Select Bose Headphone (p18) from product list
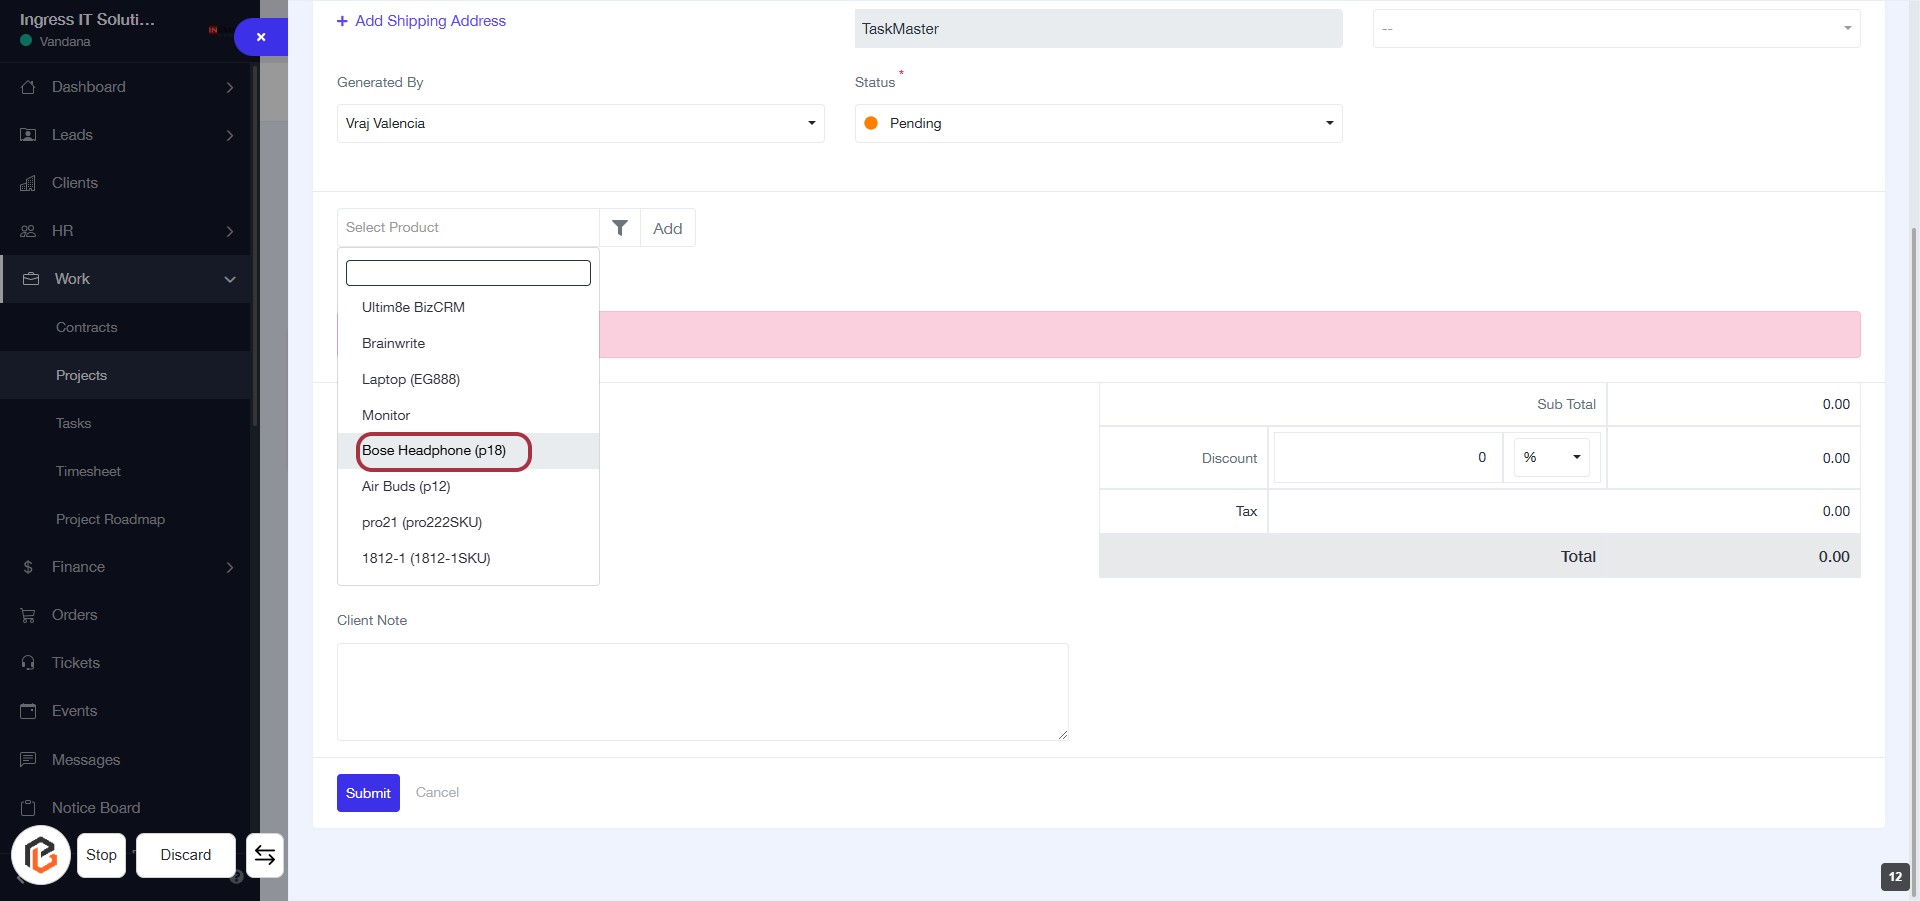Viewport: 1920px width, 901px height. (434, 451)
